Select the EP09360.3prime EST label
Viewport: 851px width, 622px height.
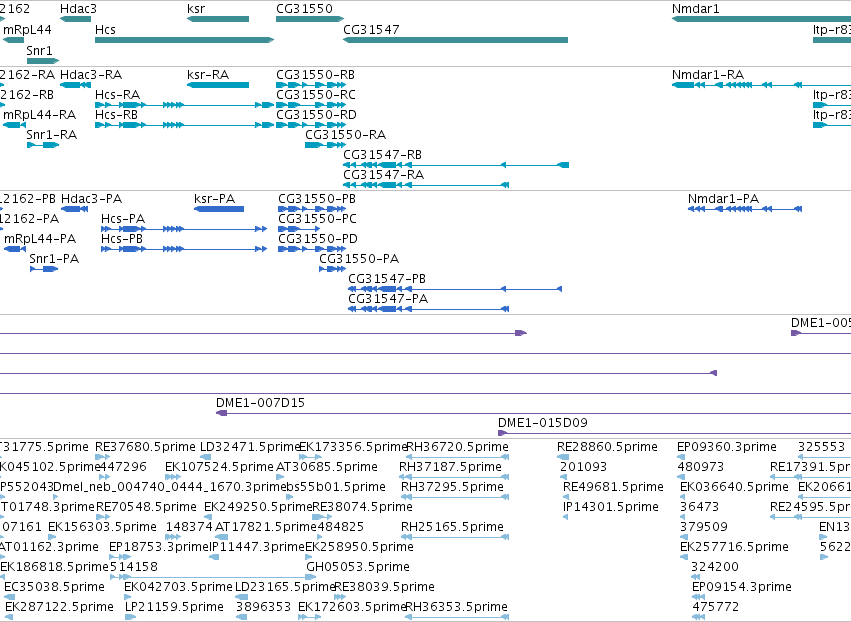tap(727, 447)
